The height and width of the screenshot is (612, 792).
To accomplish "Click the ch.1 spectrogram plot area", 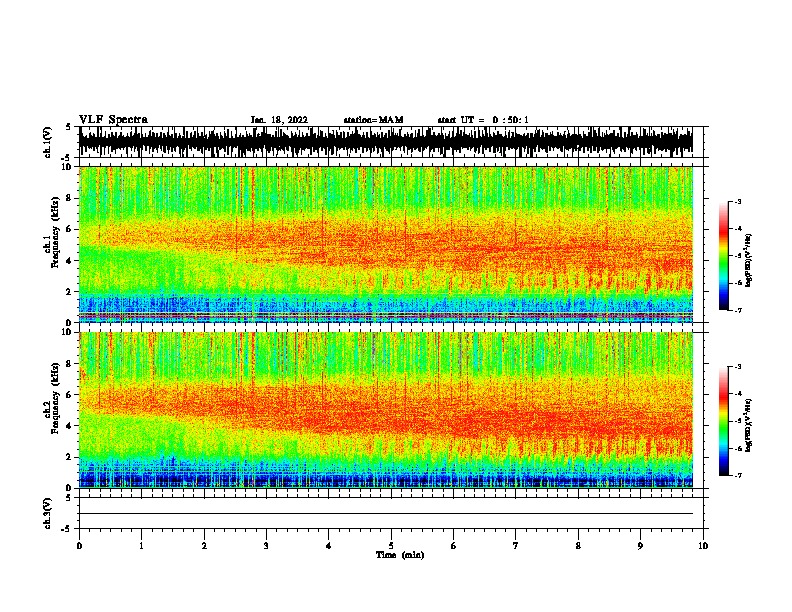I will pyautogui.click(x=386, y=244).
